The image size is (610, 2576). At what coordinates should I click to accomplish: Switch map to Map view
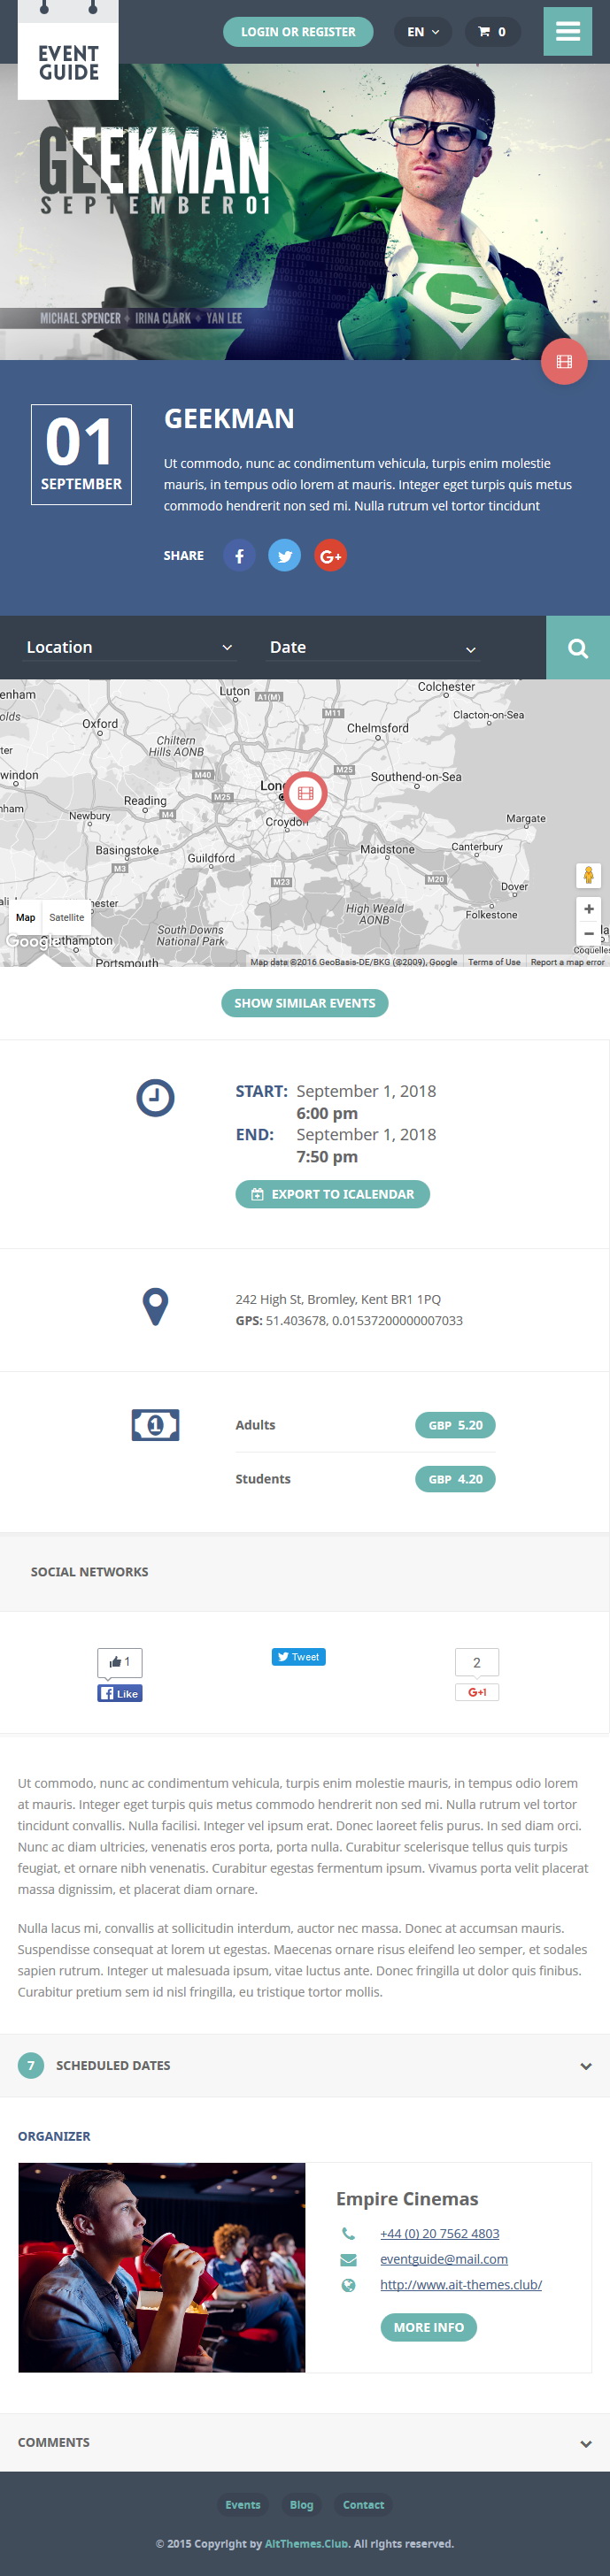coord(26,917)
